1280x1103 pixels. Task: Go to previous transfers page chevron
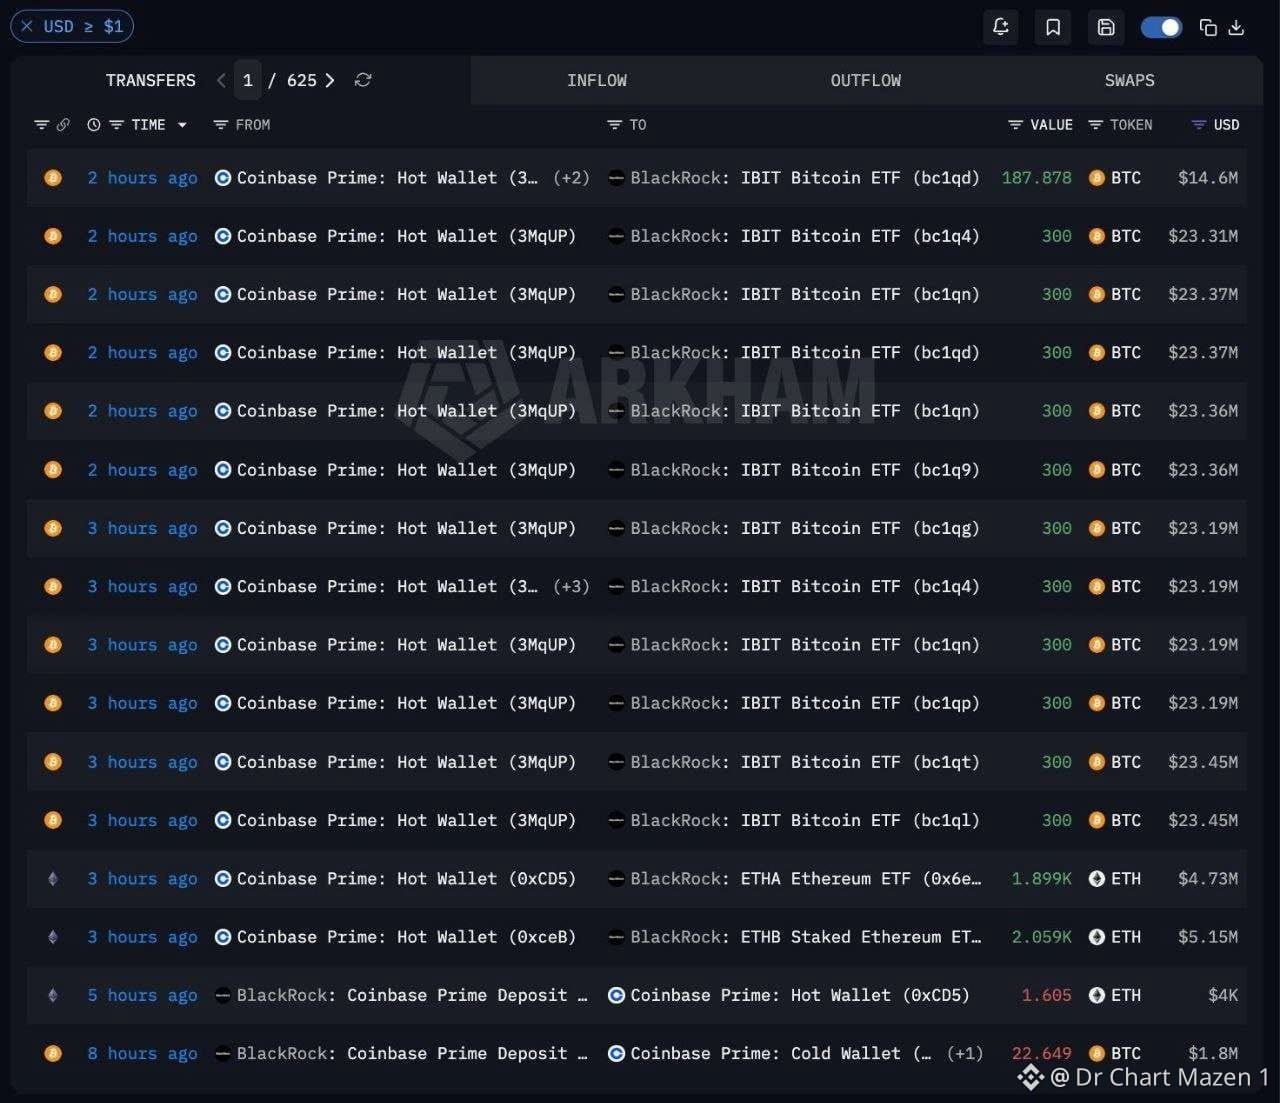pyautogui.click(x=221, y=80)
